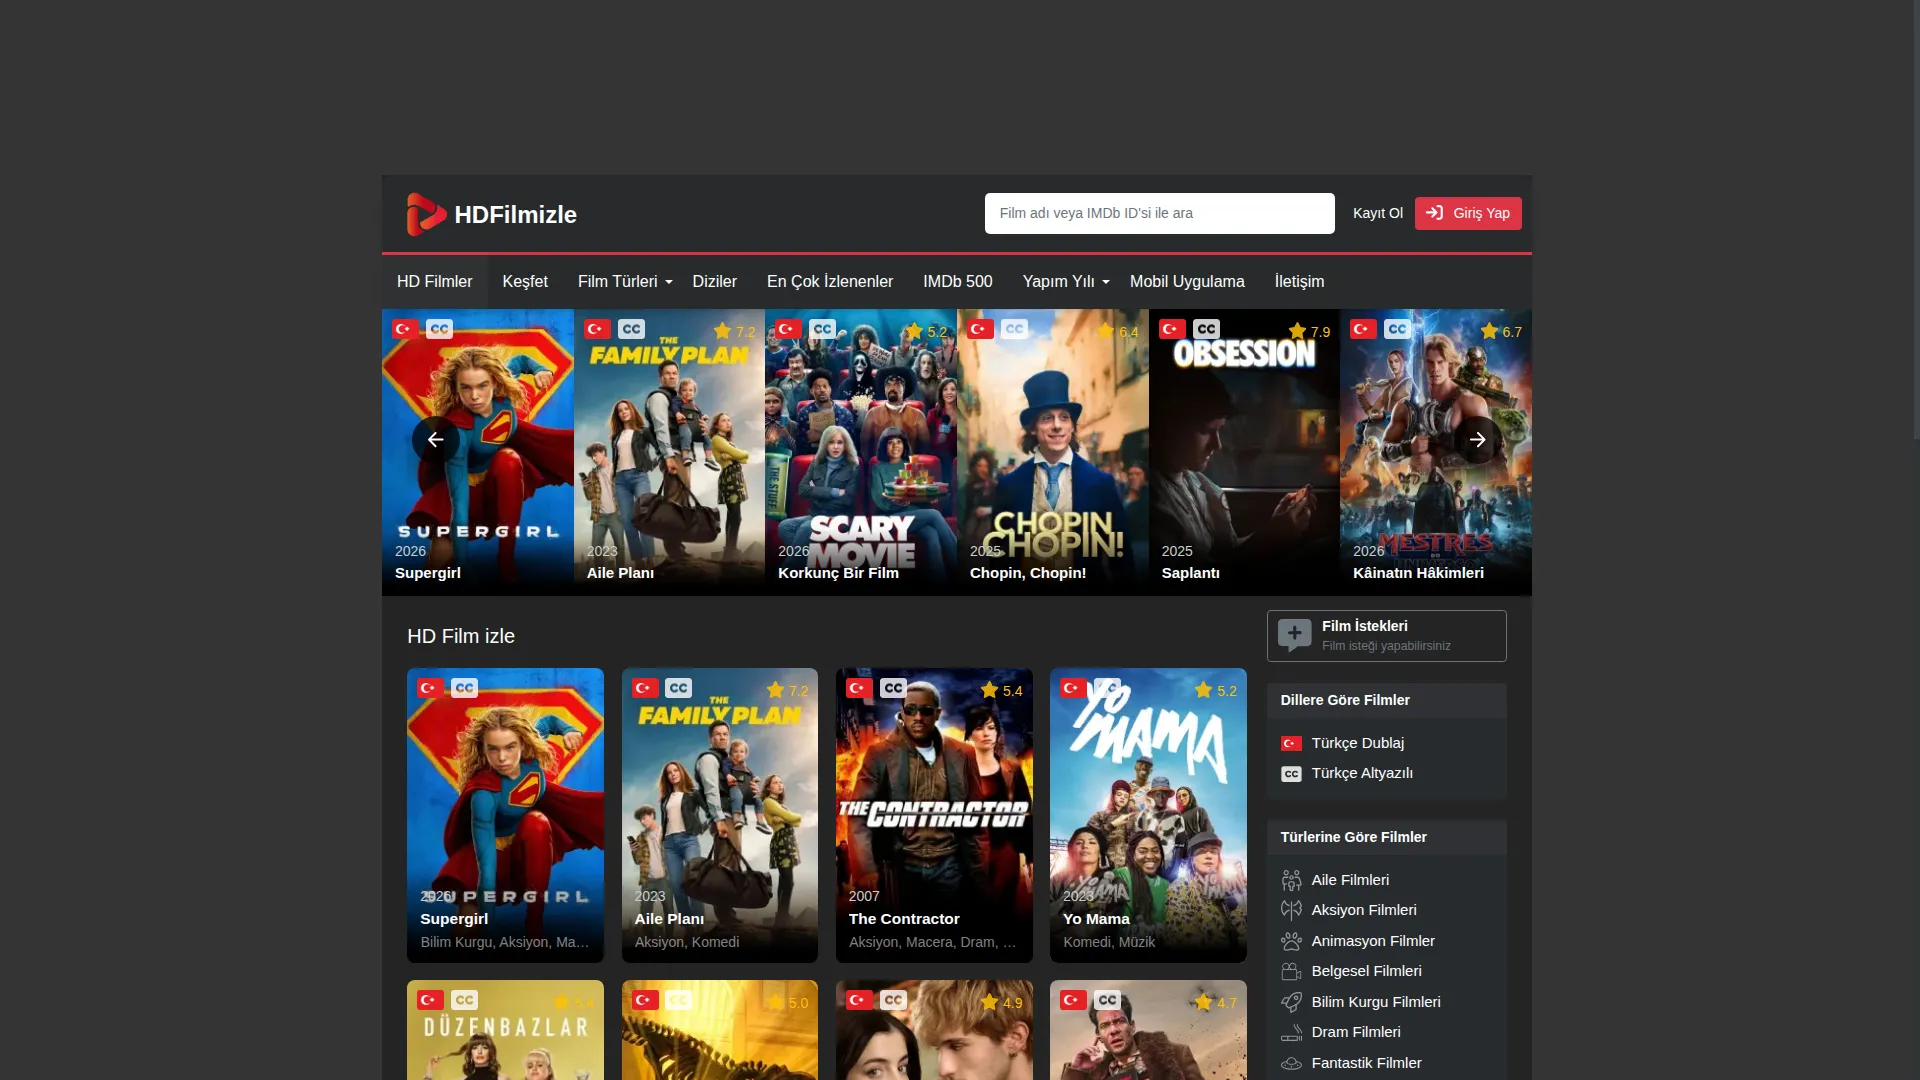Open the Aile Planı grid movie card
Viewport: 1920px width, 1080px height.
click(720, 815)
